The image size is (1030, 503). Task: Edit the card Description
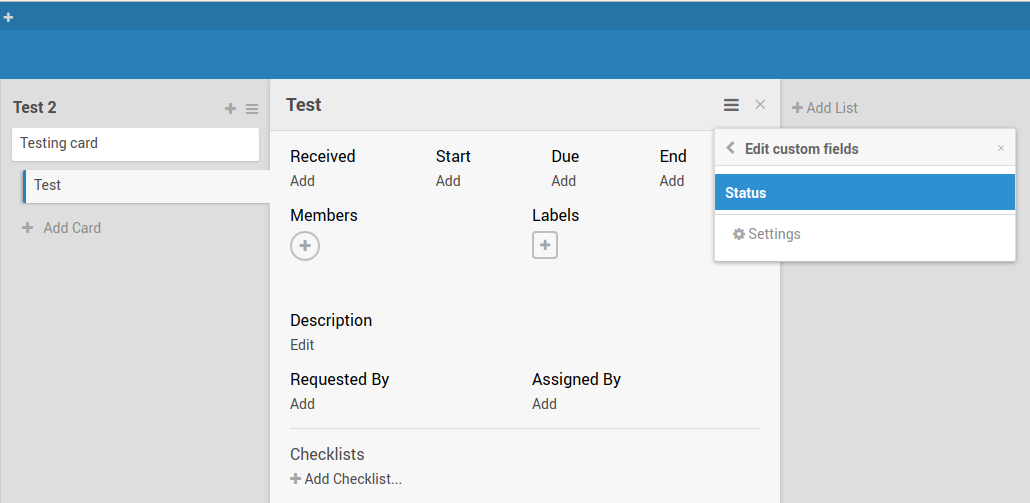tap(302, 345)
